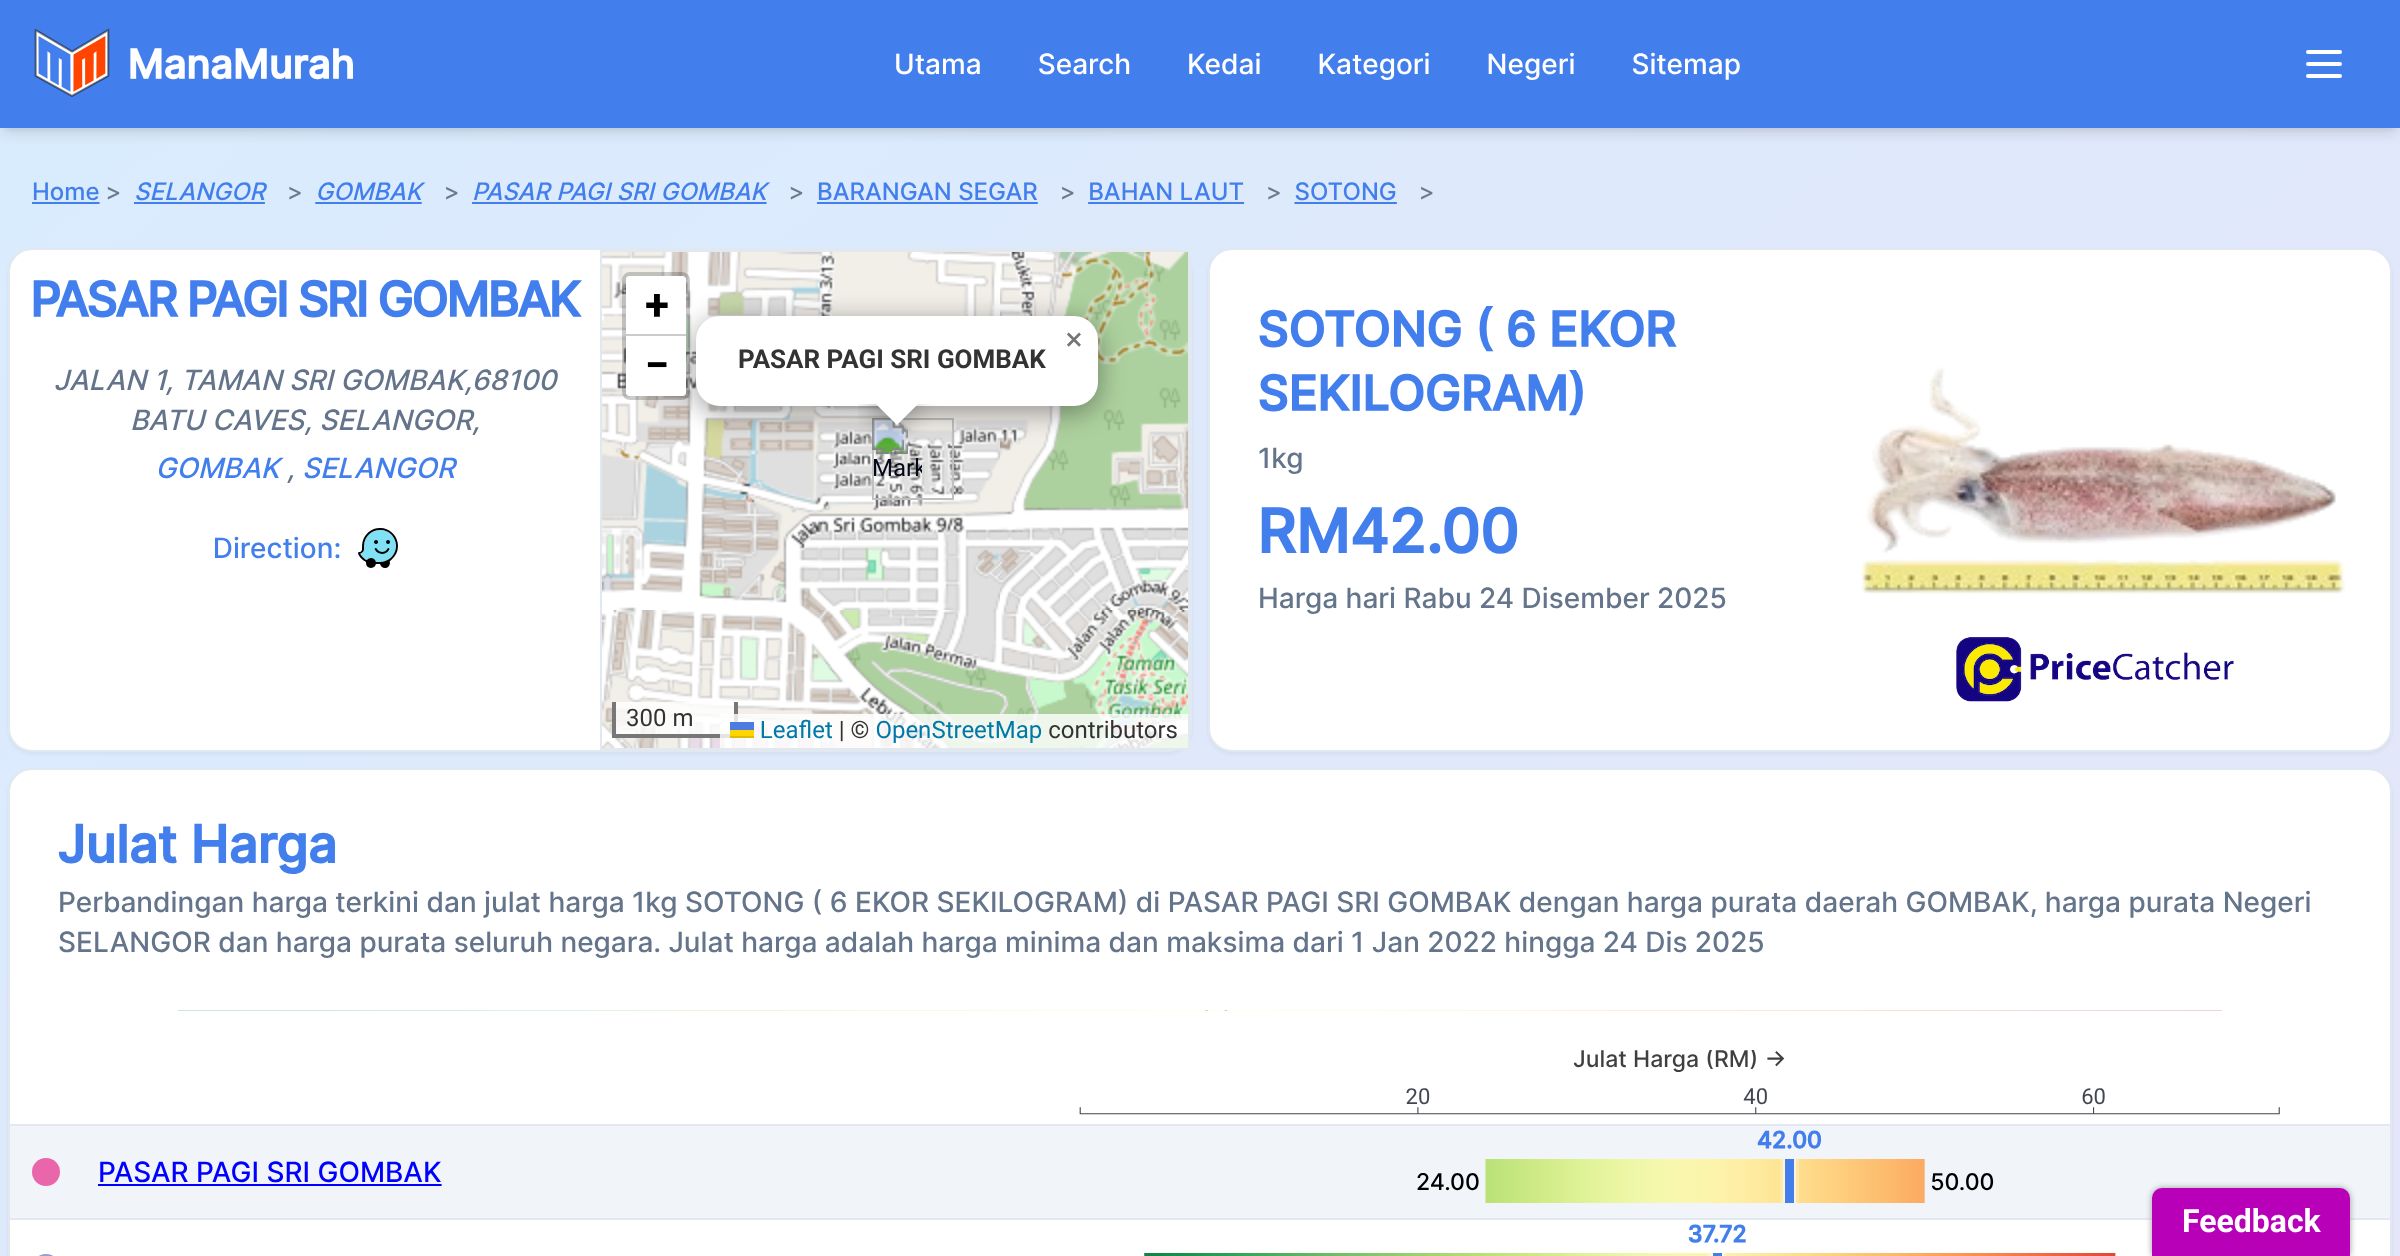Open Leaflet attribution link
The height and width of the screenshot is (1256, 2400).
795,730
